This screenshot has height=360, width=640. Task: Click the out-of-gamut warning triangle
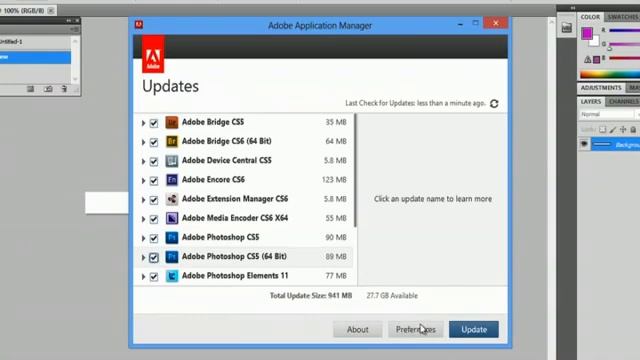coord(587,60)
